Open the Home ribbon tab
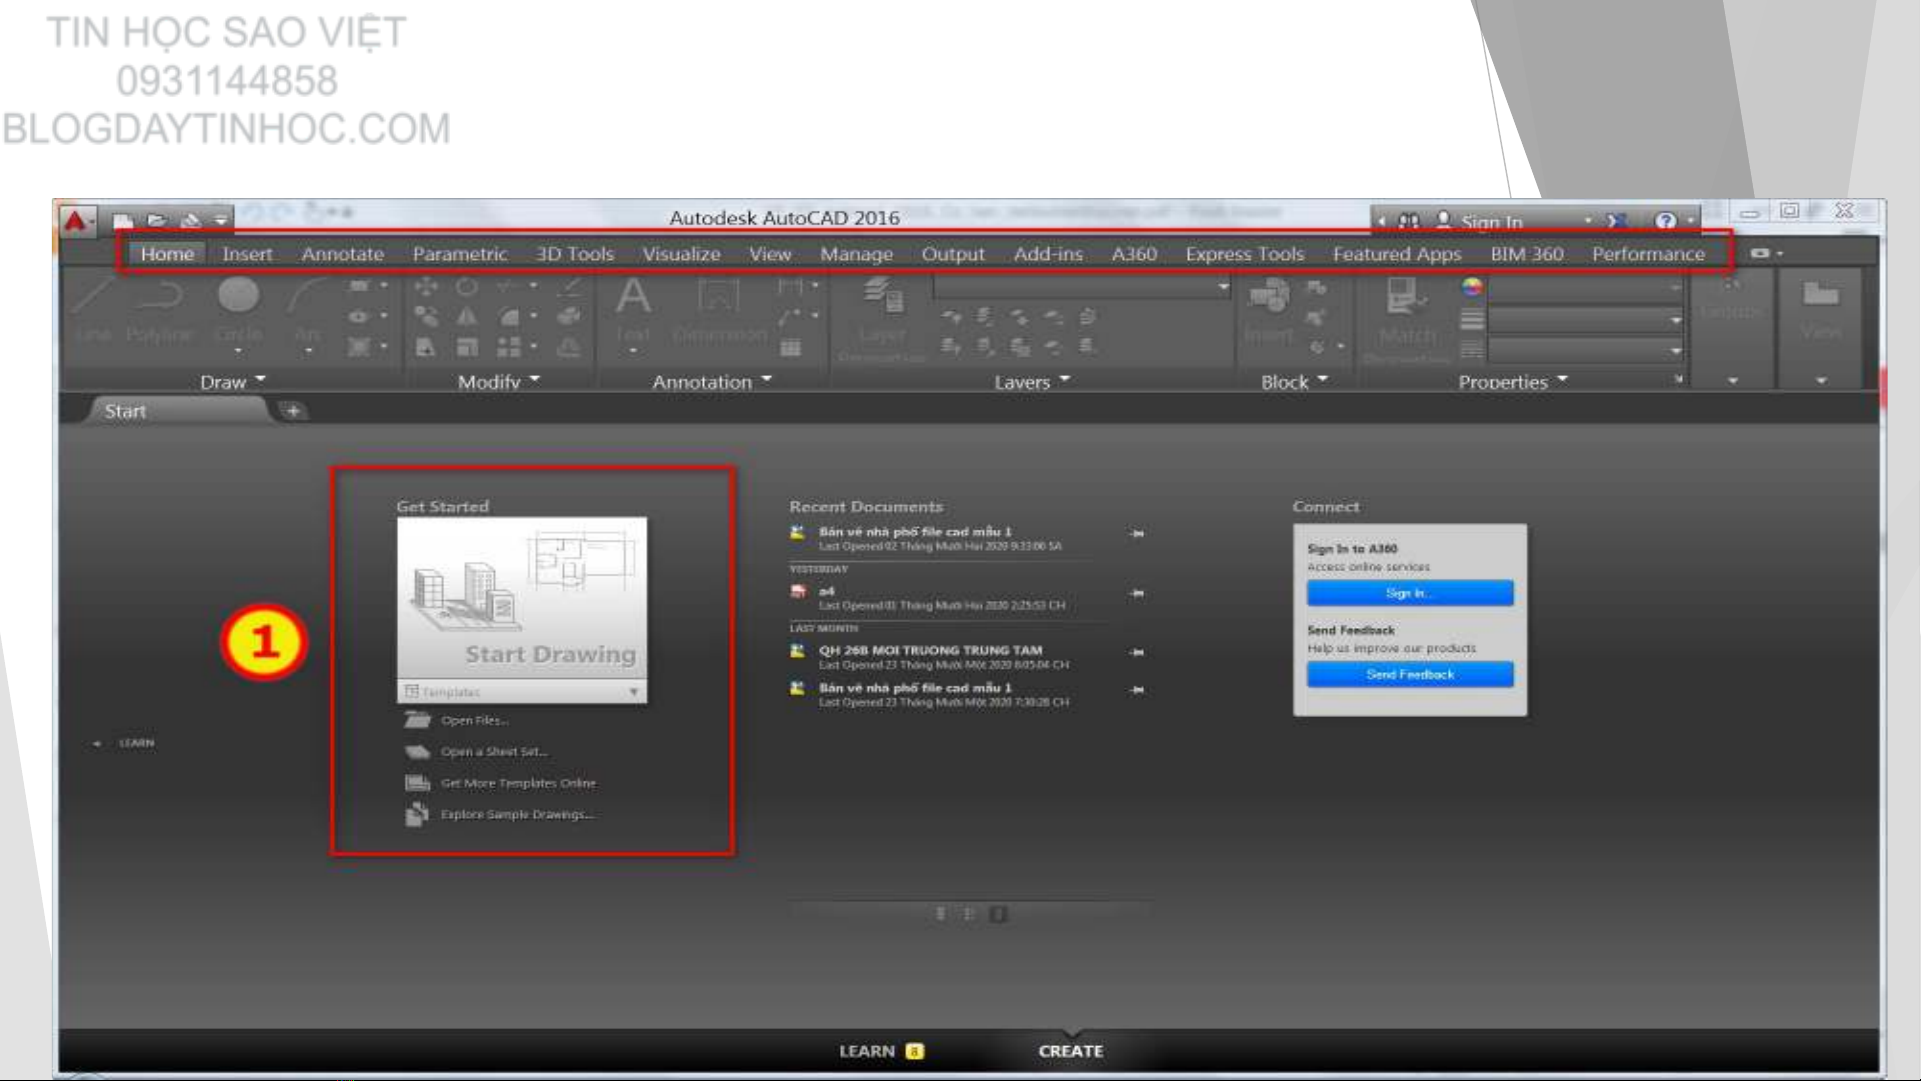 point(167,254)
